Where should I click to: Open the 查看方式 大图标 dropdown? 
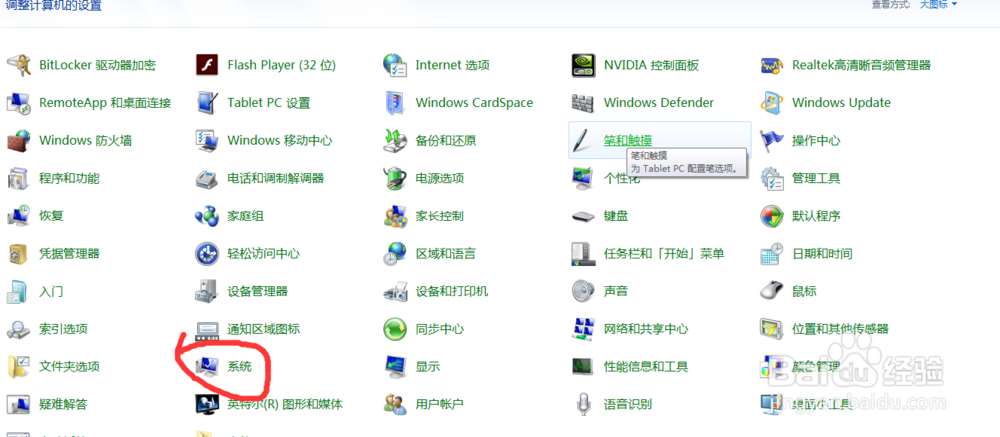pos(938,4)
